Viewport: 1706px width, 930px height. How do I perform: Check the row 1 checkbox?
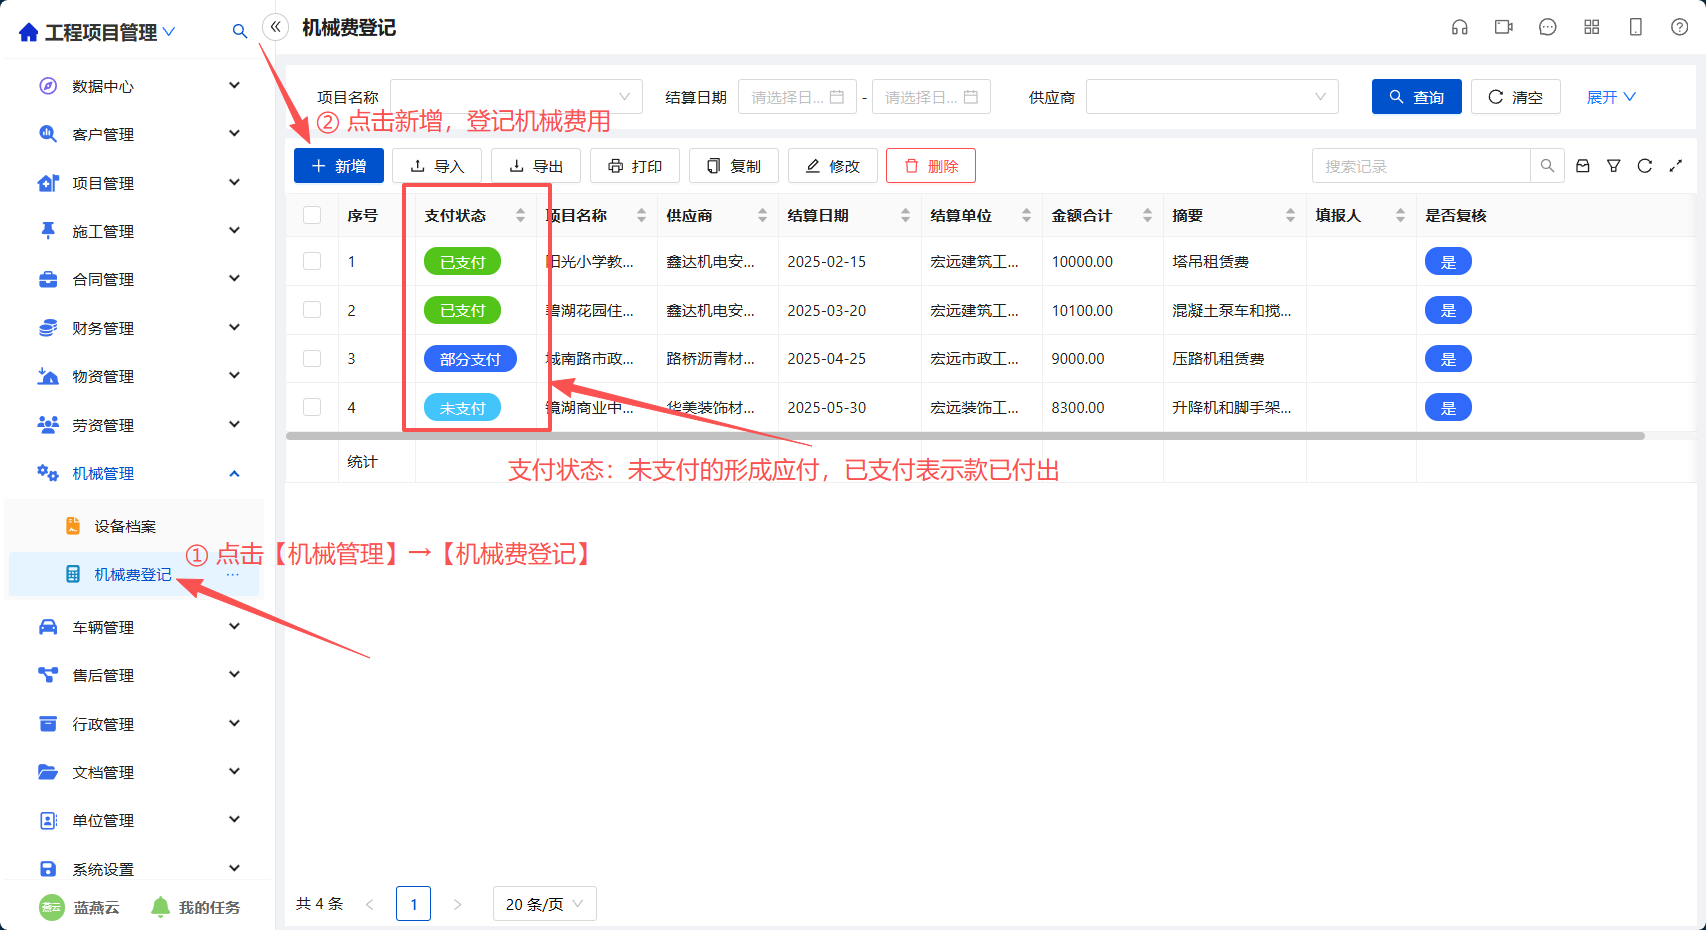pos(312,261)
